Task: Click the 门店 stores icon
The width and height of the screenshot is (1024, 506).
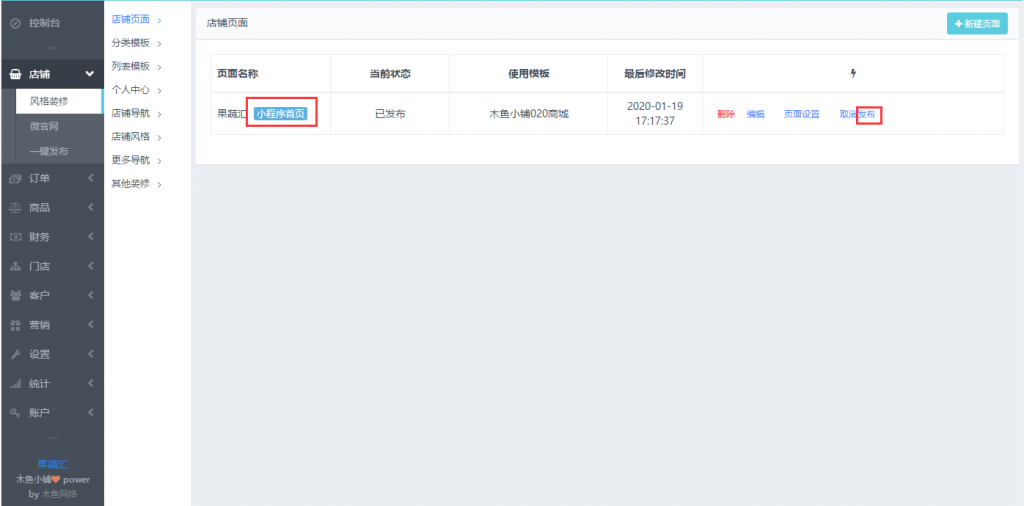Action: point(15,266)
